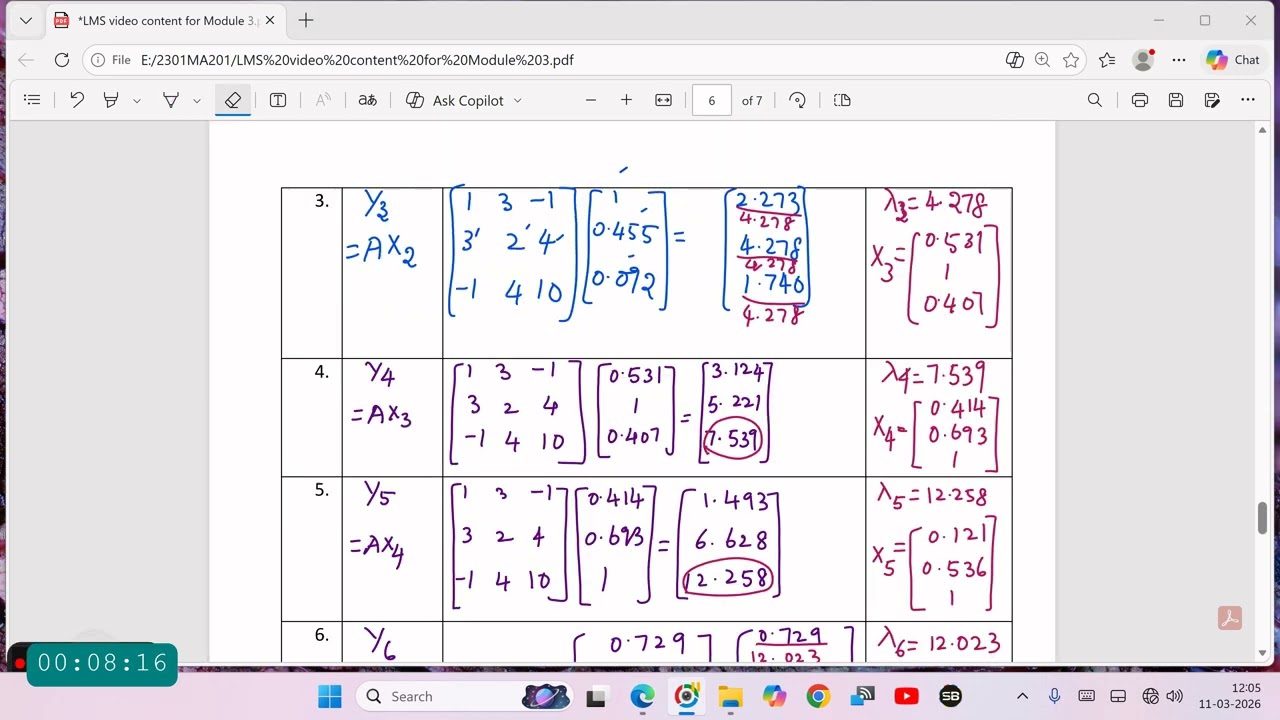The width and height of the screenshot is (1280, 720).
Task: Click the Translate icon in the PDF toolbar
Action: [x=368, y=100]
